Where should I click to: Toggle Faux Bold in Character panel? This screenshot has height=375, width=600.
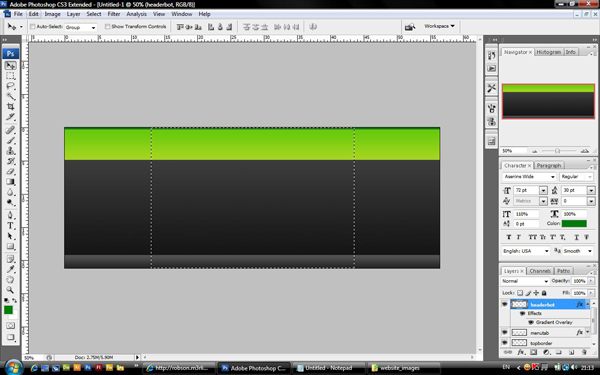tap(509, 237)
